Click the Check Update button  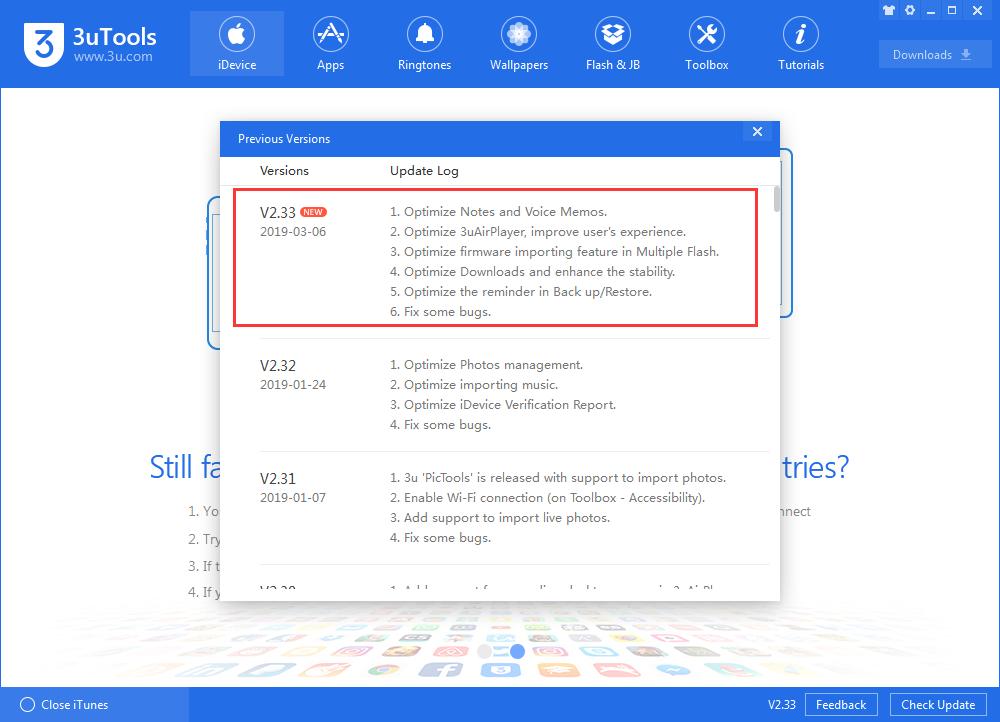tap(938, 705)
